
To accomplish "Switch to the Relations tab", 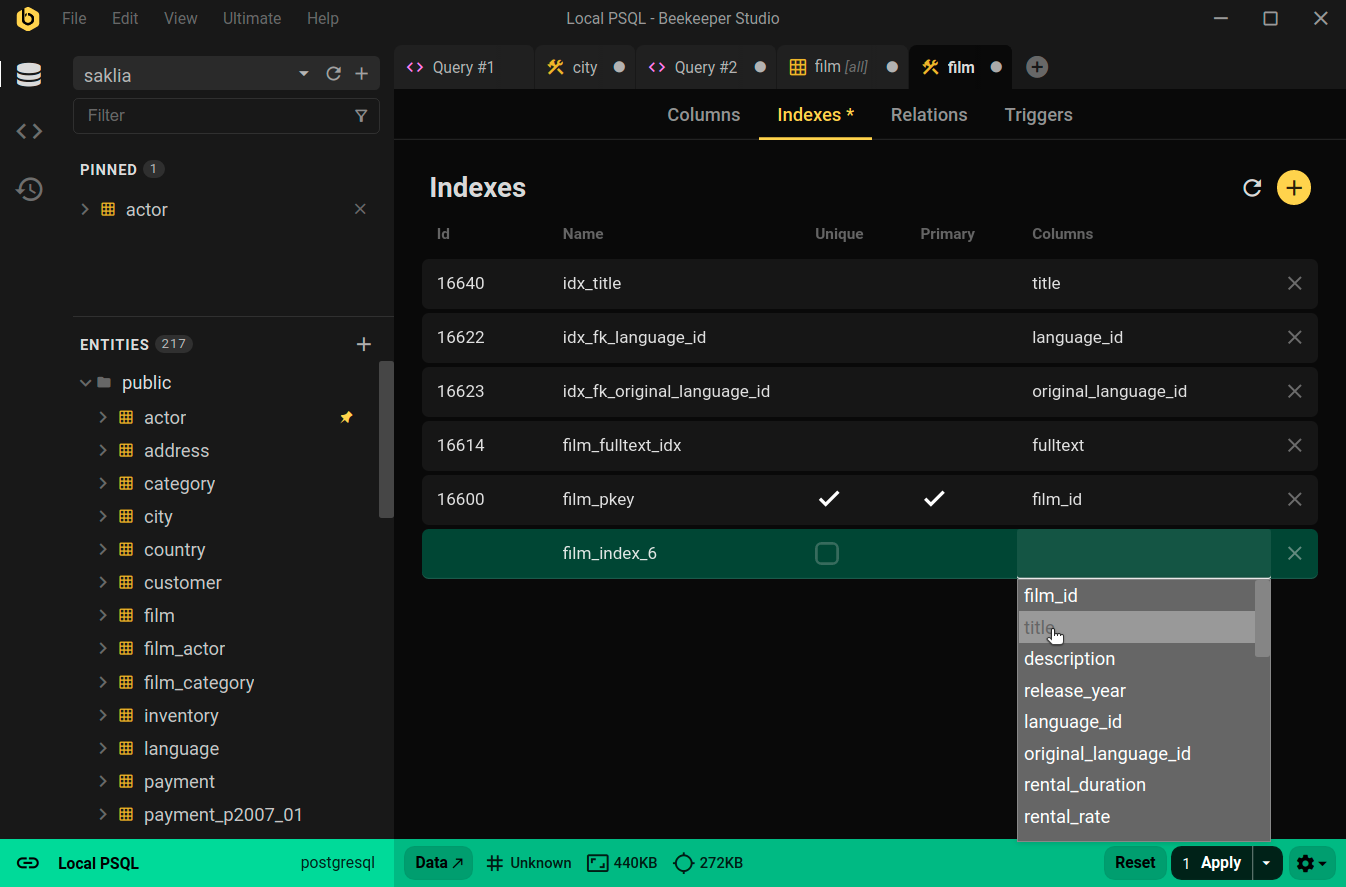I will (928, 115).
